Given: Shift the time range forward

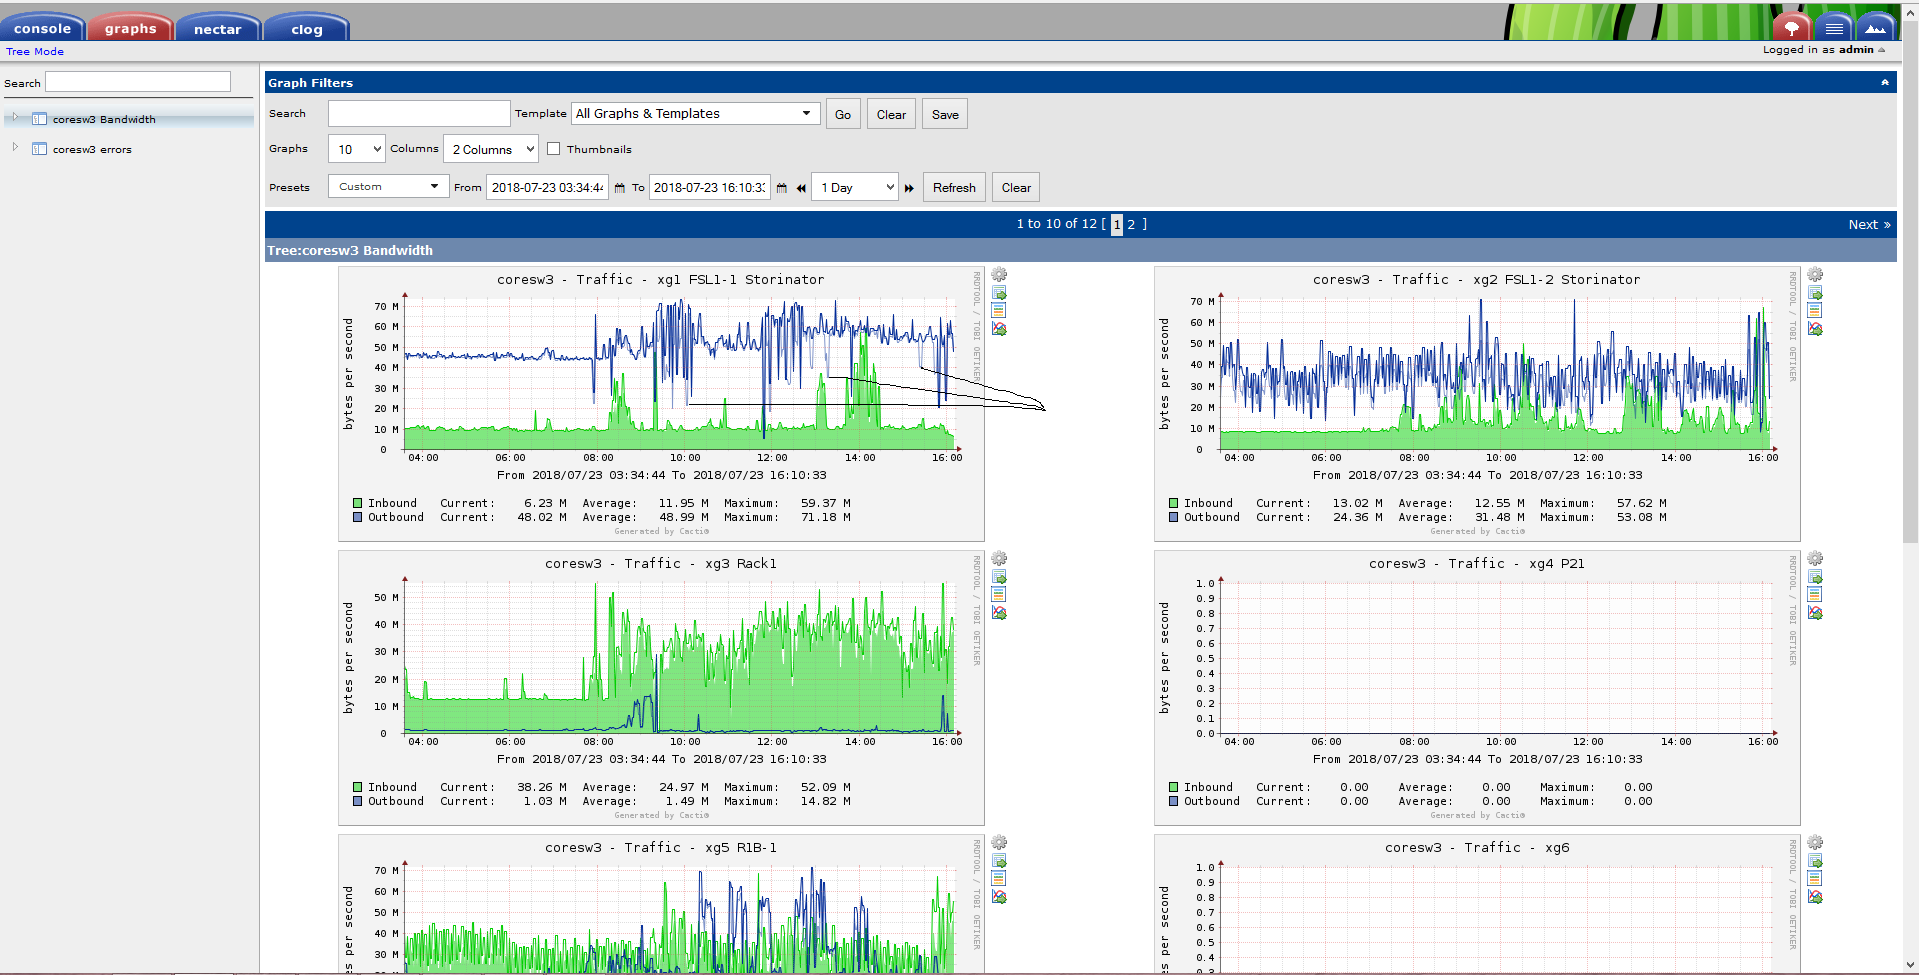Looking at the screenshot, I should [909, 188].
